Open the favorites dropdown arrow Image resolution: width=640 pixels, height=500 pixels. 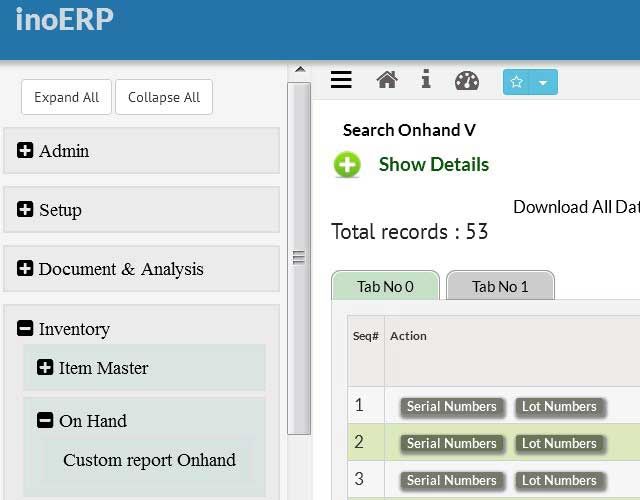pyautogui.click(x=543, y=82)
